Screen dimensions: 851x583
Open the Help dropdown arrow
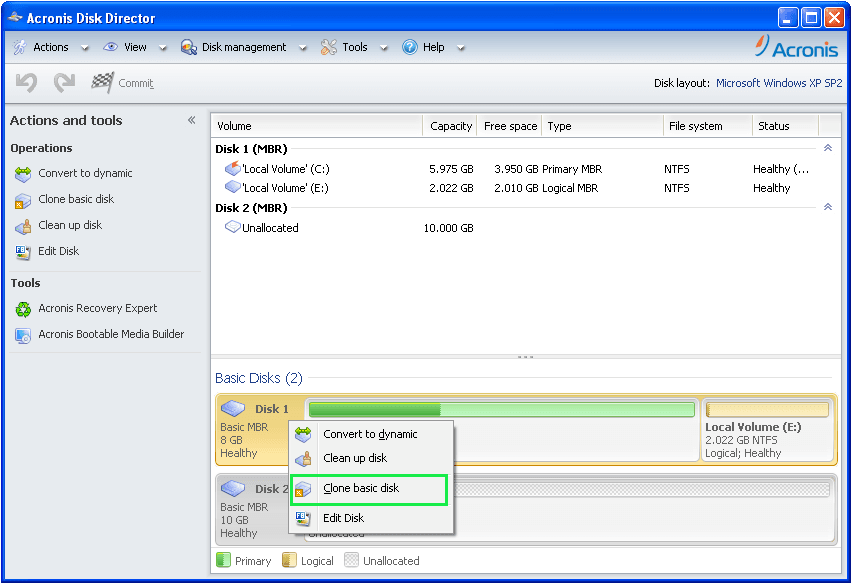point(460,48)
